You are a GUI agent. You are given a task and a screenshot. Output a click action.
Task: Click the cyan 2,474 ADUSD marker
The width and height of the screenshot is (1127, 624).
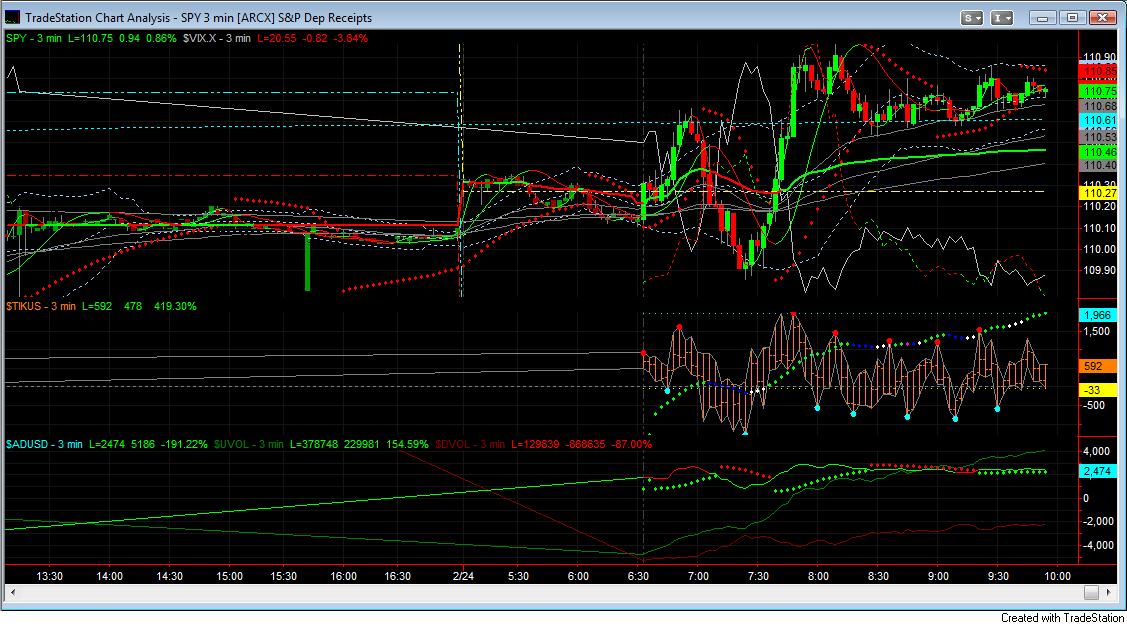click(1100, 470)
